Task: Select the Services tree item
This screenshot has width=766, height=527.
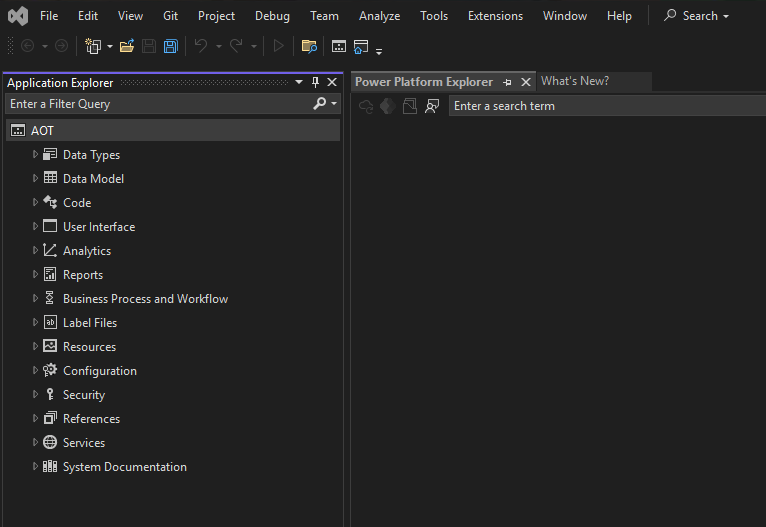Action: coord(84,443)
